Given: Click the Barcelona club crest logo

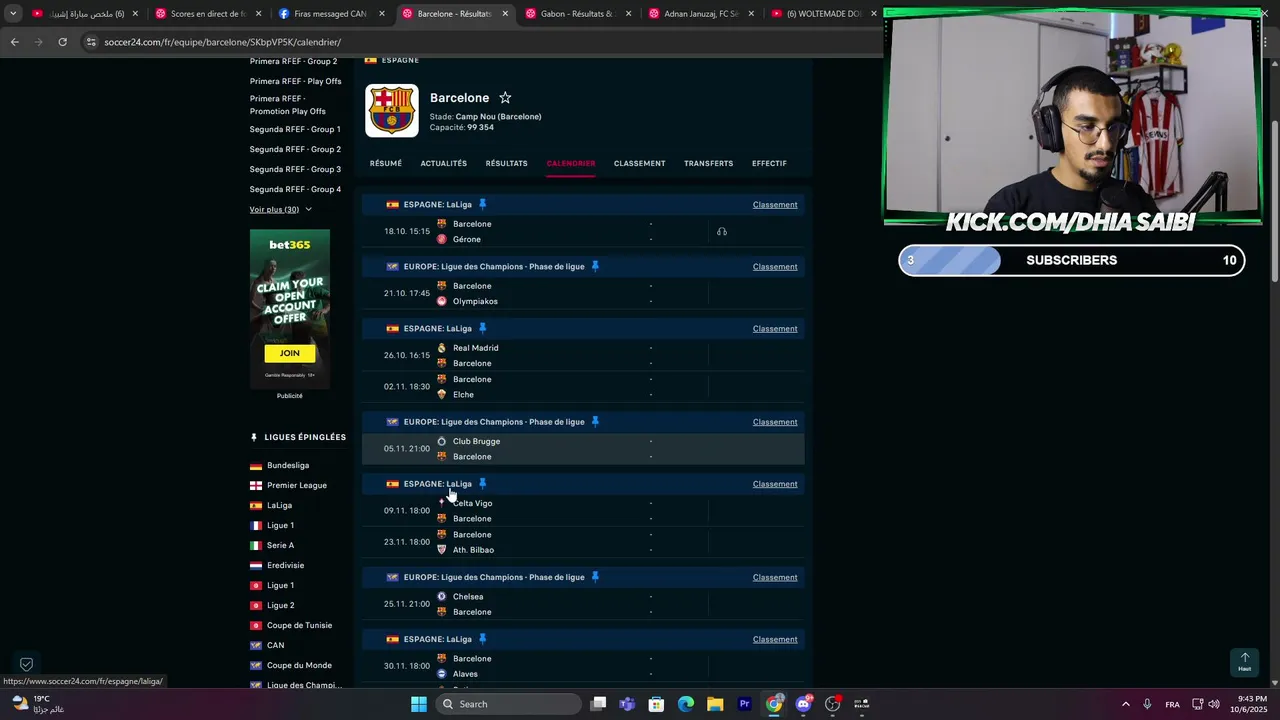Looking at the screenshot, I should [x=391, y=110].
